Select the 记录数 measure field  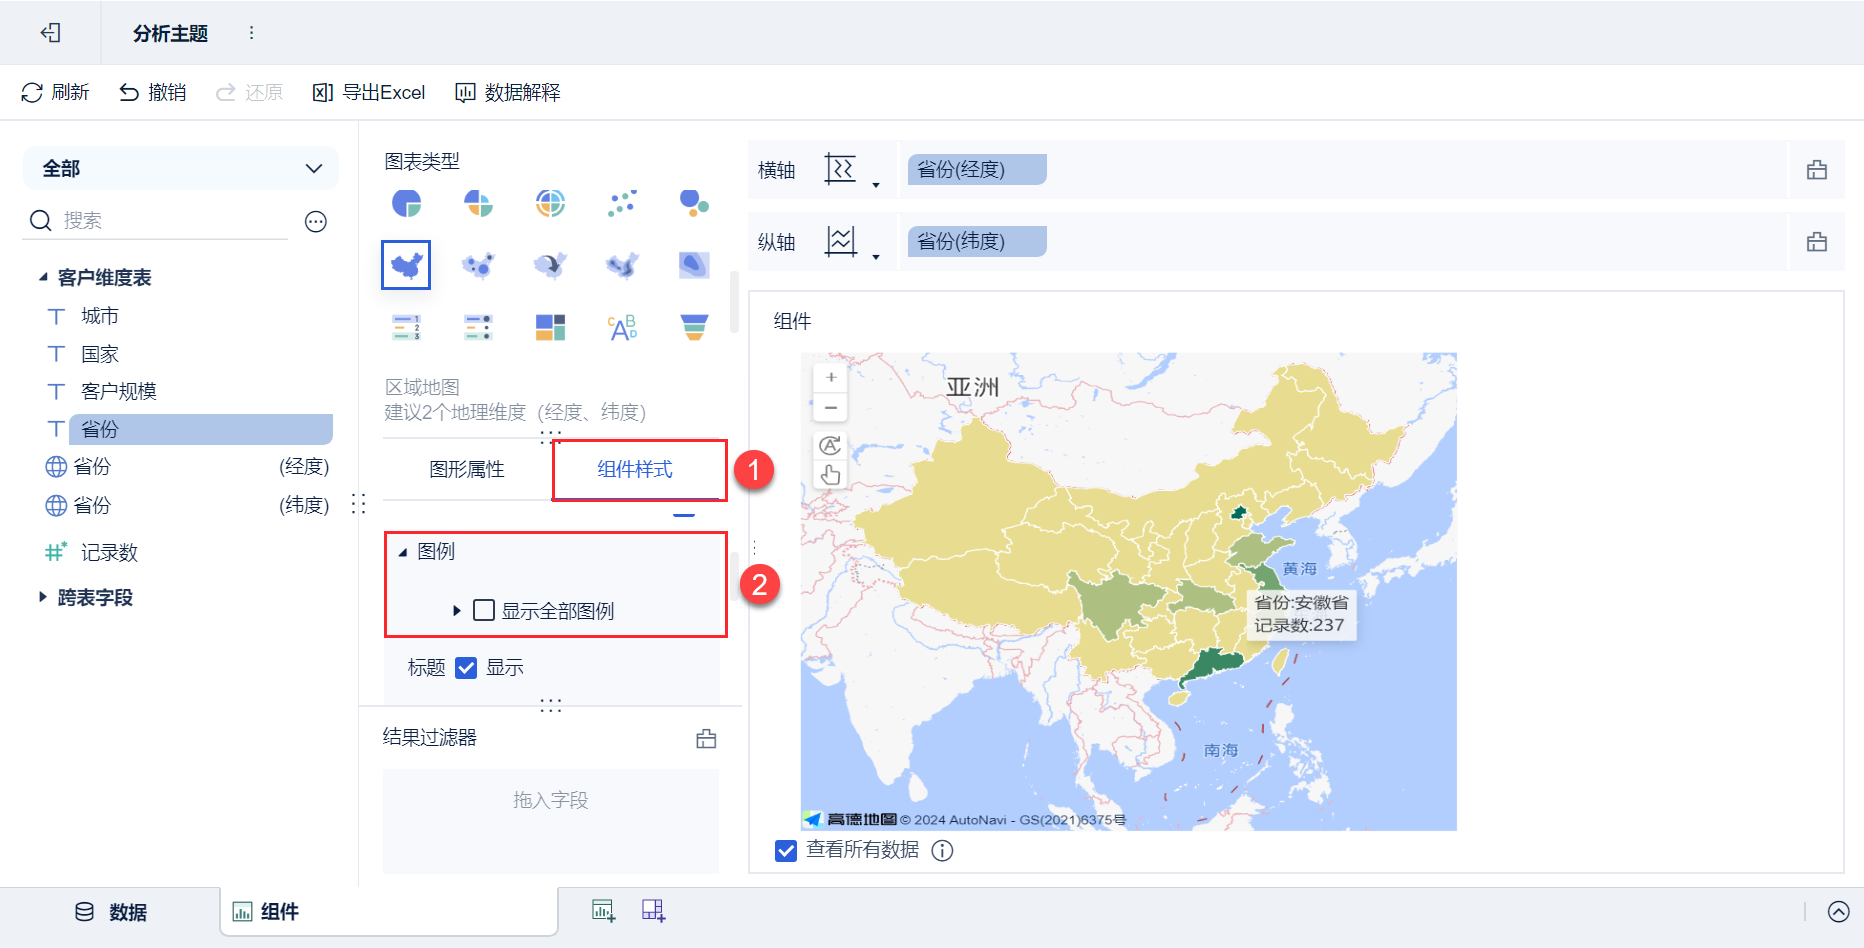(x=109, y=553)
